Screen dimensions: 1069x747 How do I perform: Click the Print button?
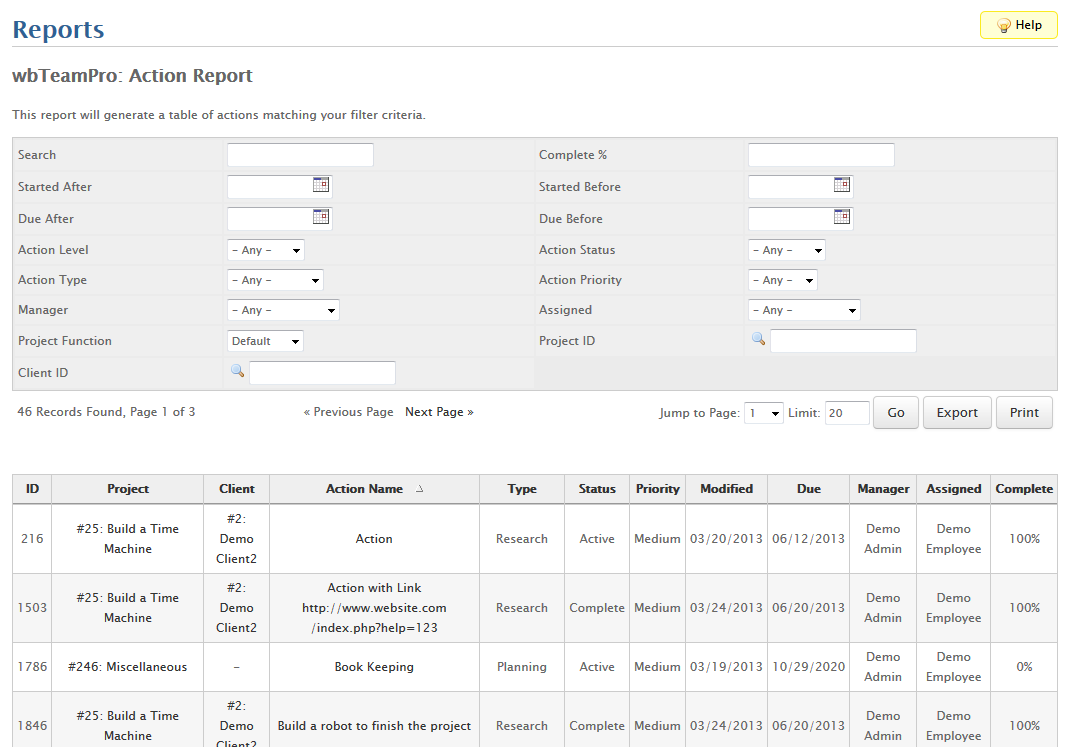(1024, 413)
